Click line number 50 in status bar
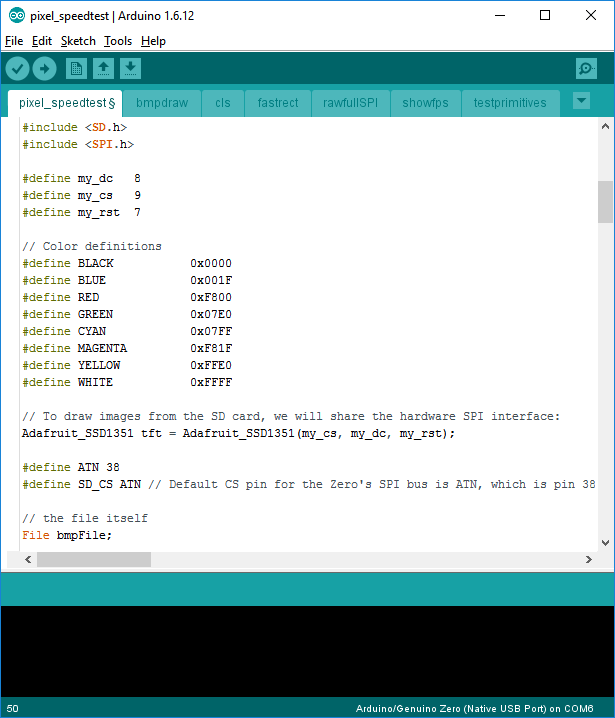This screenshot has height=718, width=615. pos(13,708)
